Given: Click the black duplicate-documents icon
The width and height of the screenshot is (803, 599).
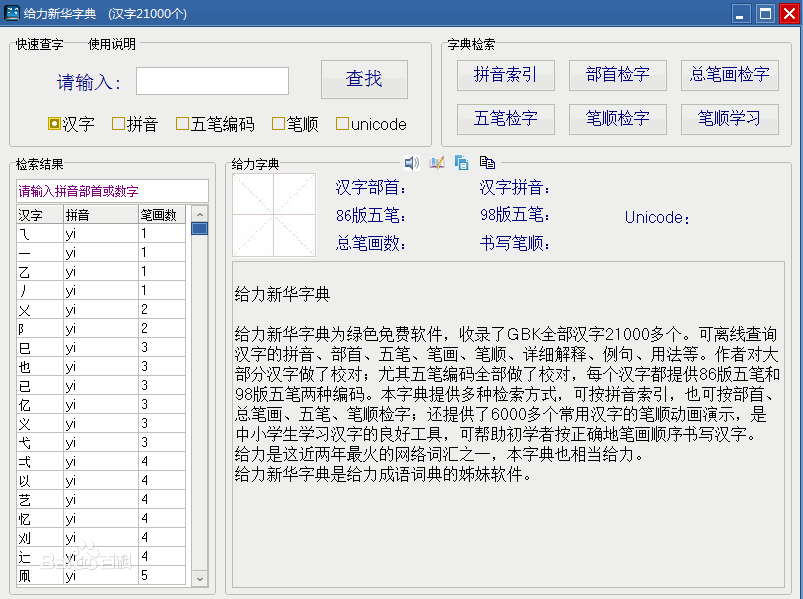Looking at the screenshot, I should coord(487,163).
